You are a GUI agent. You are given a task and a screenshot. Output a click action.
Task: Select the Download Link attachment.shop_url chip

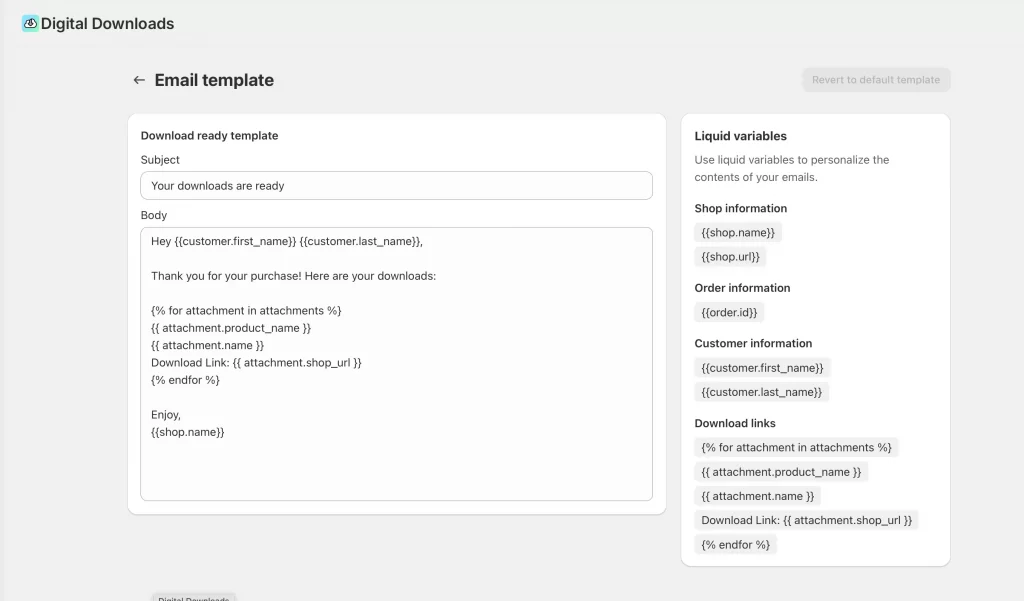806,520
